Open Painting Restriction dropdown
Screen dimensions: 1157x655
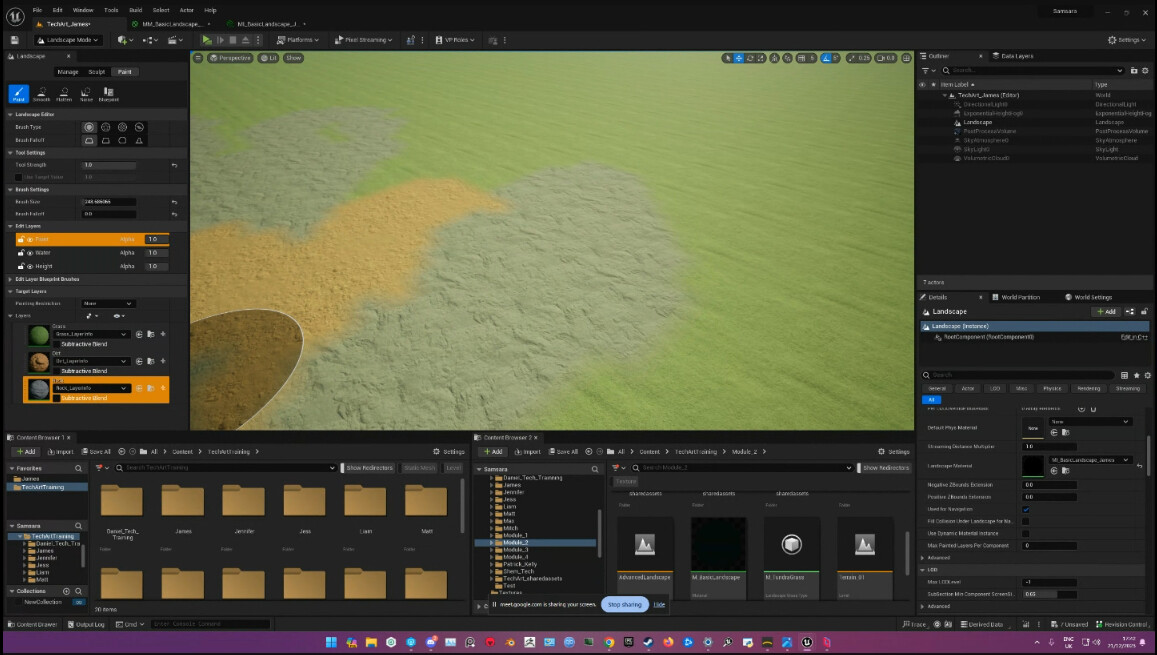click(108, 303)
